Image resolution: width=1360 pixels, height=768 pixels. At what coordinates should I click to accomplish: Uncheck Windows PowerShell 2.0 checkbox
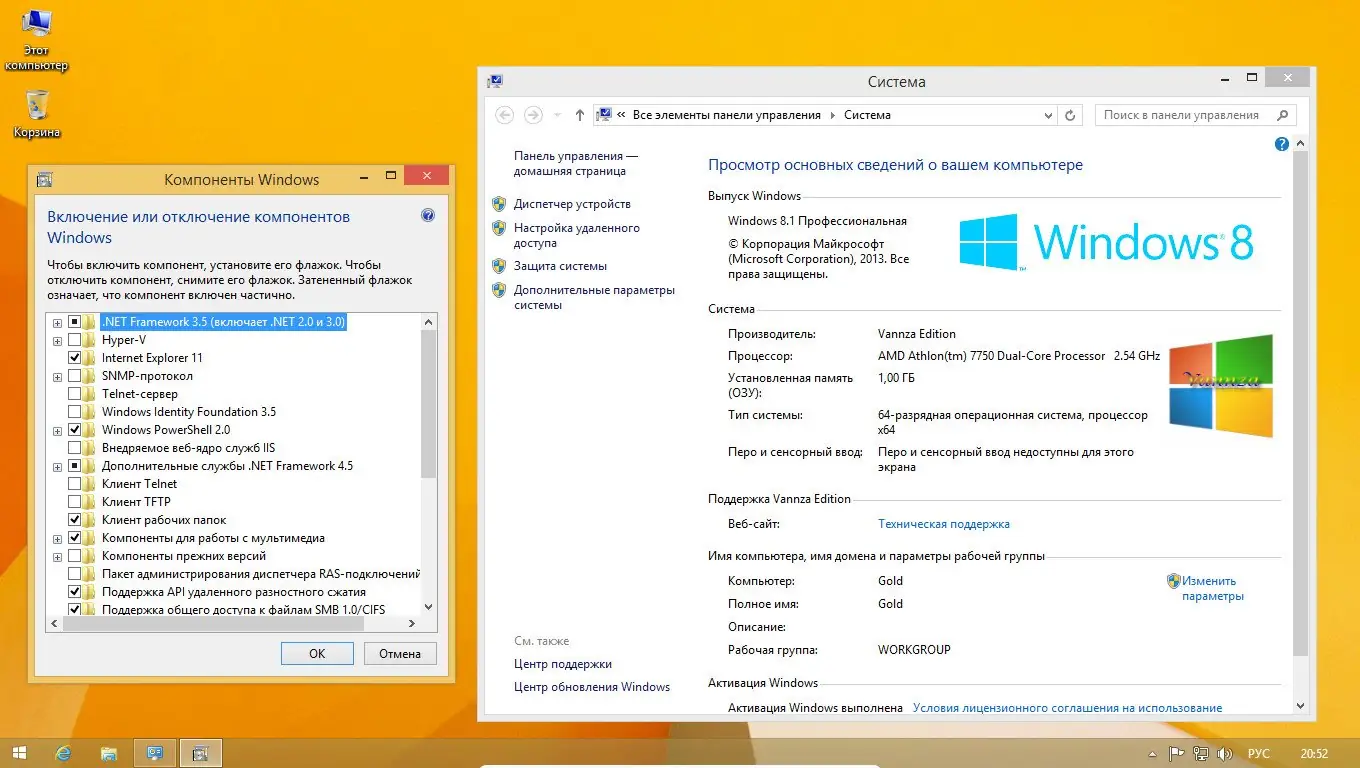click(74, 430)
